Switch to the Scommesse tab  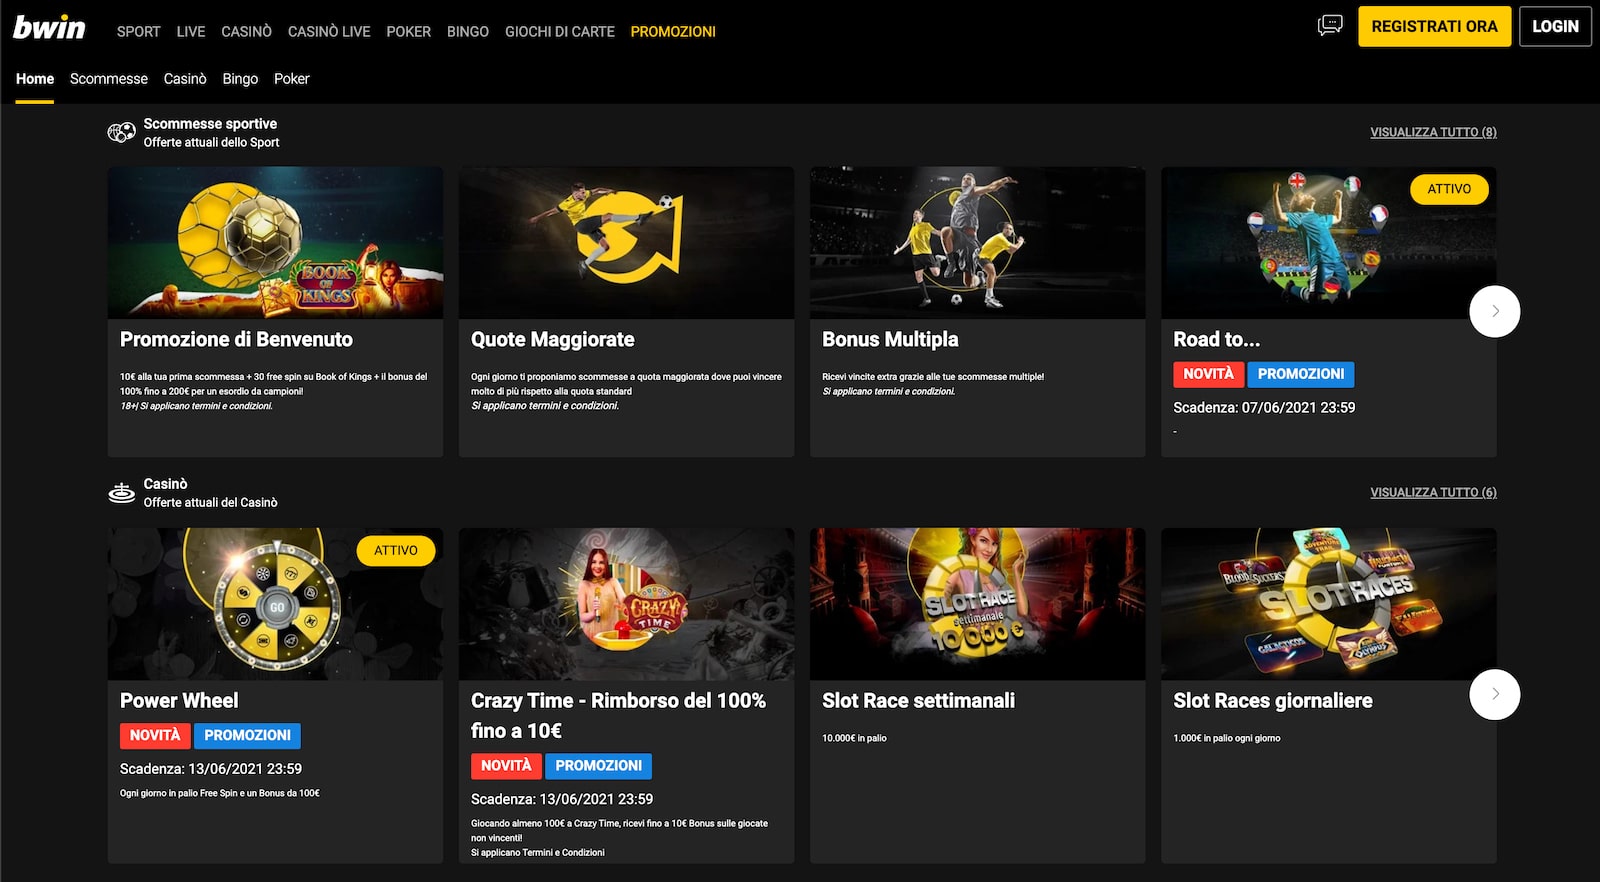coord(109,79)
